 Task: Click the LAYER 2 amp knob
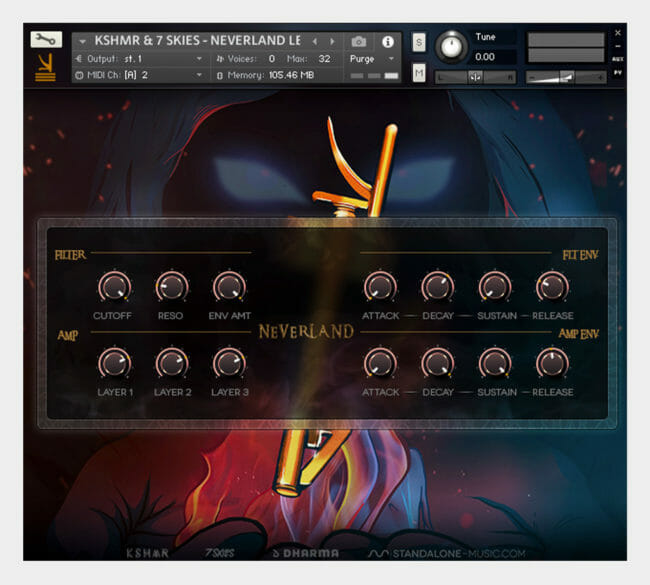point(172,363)
